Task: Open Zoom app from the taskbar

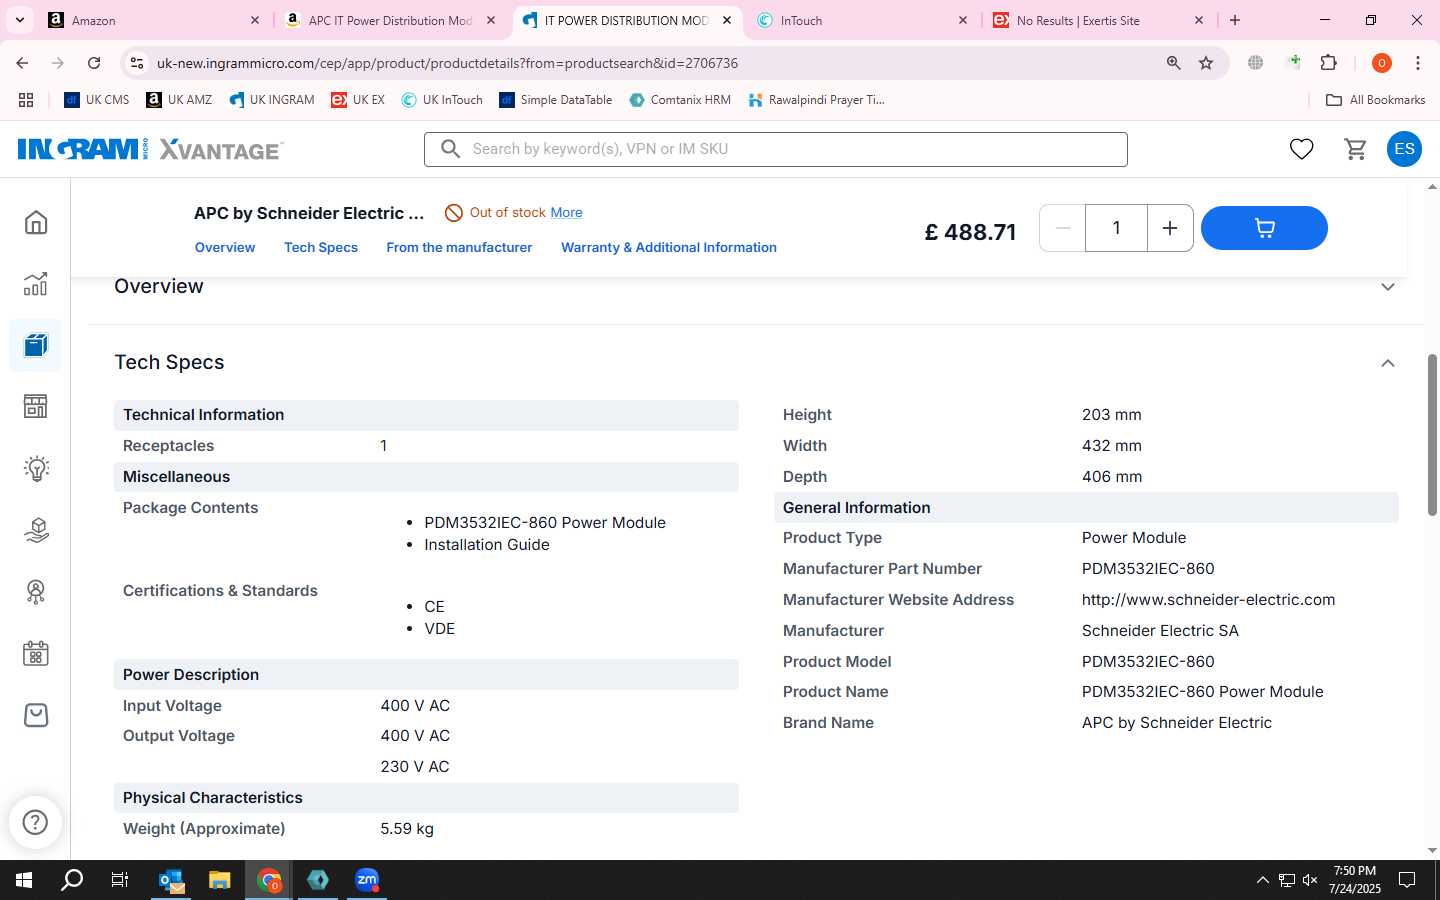Action: coord(367,880)
